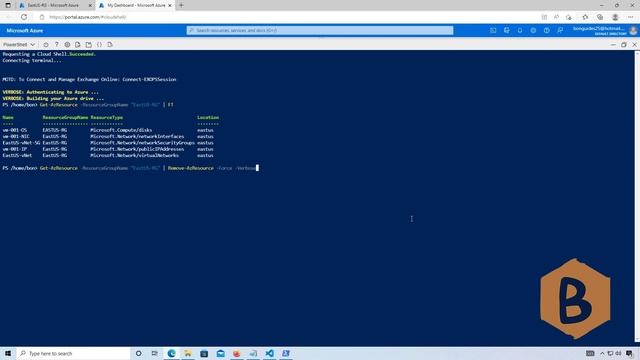Click the site information lock icon

click(42, 17)
